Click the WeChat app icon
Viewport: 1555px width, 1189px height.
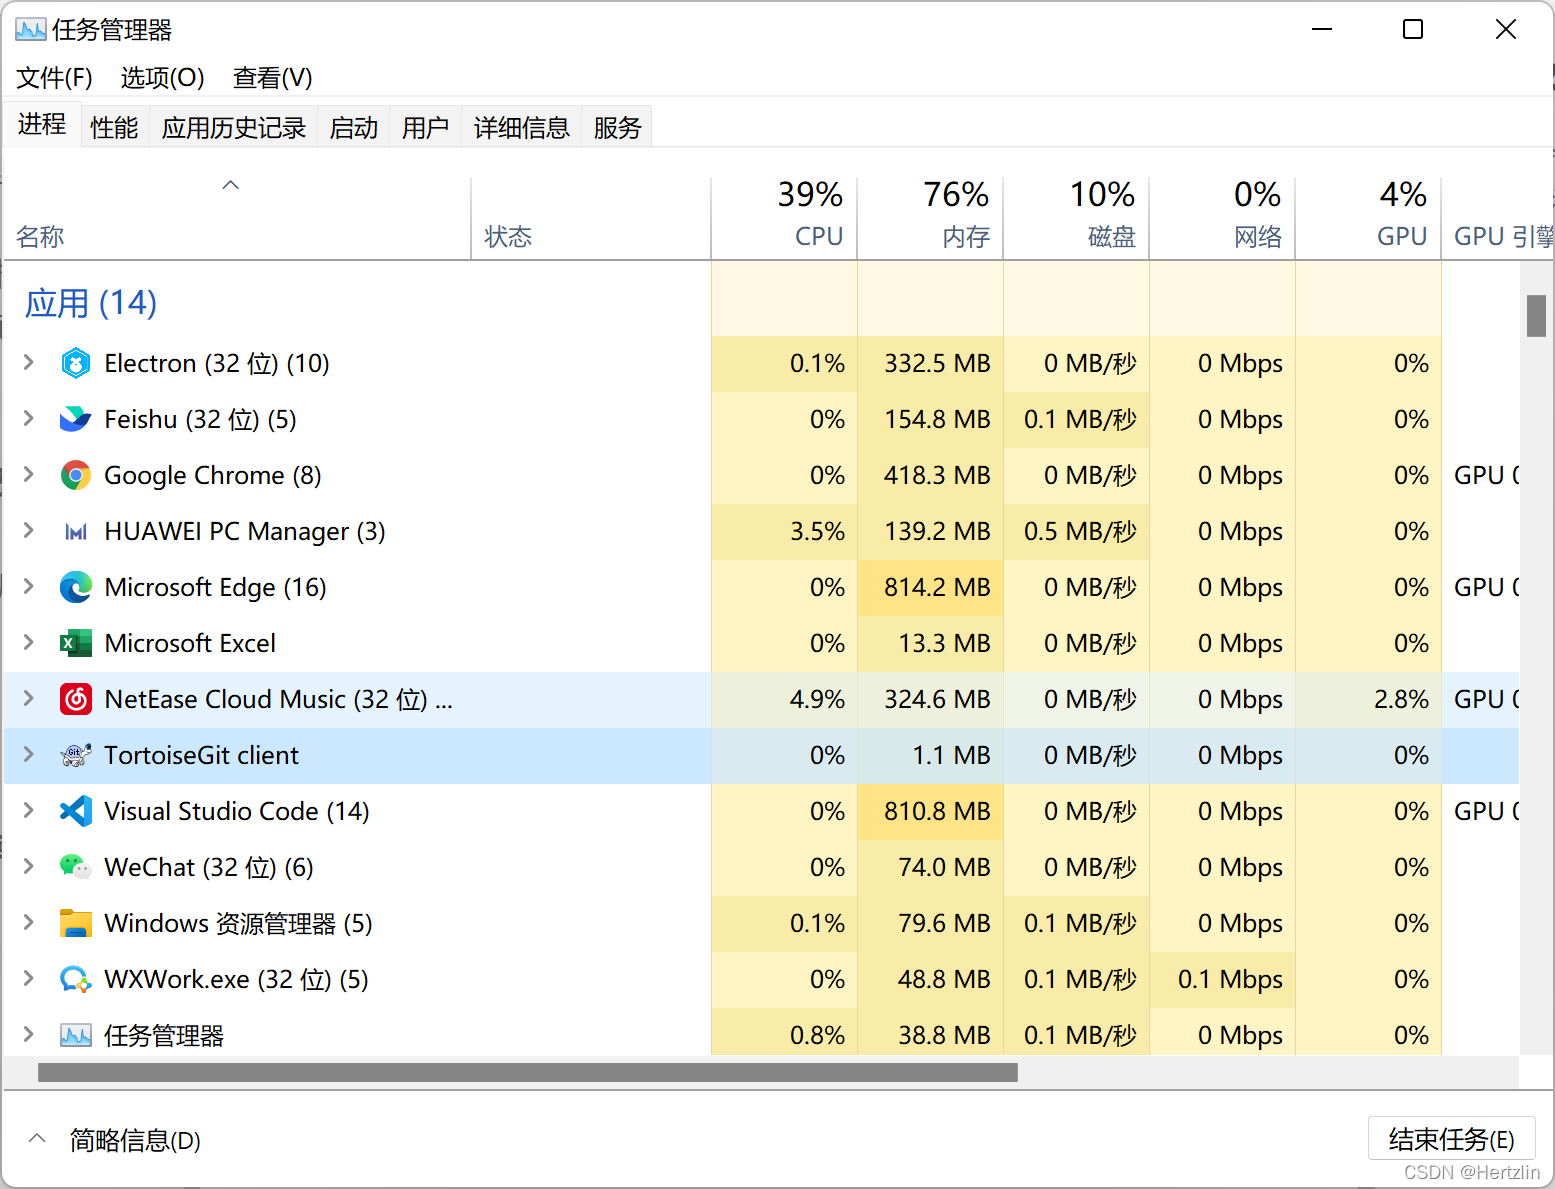pyautogui.click(x=76, y=867)
